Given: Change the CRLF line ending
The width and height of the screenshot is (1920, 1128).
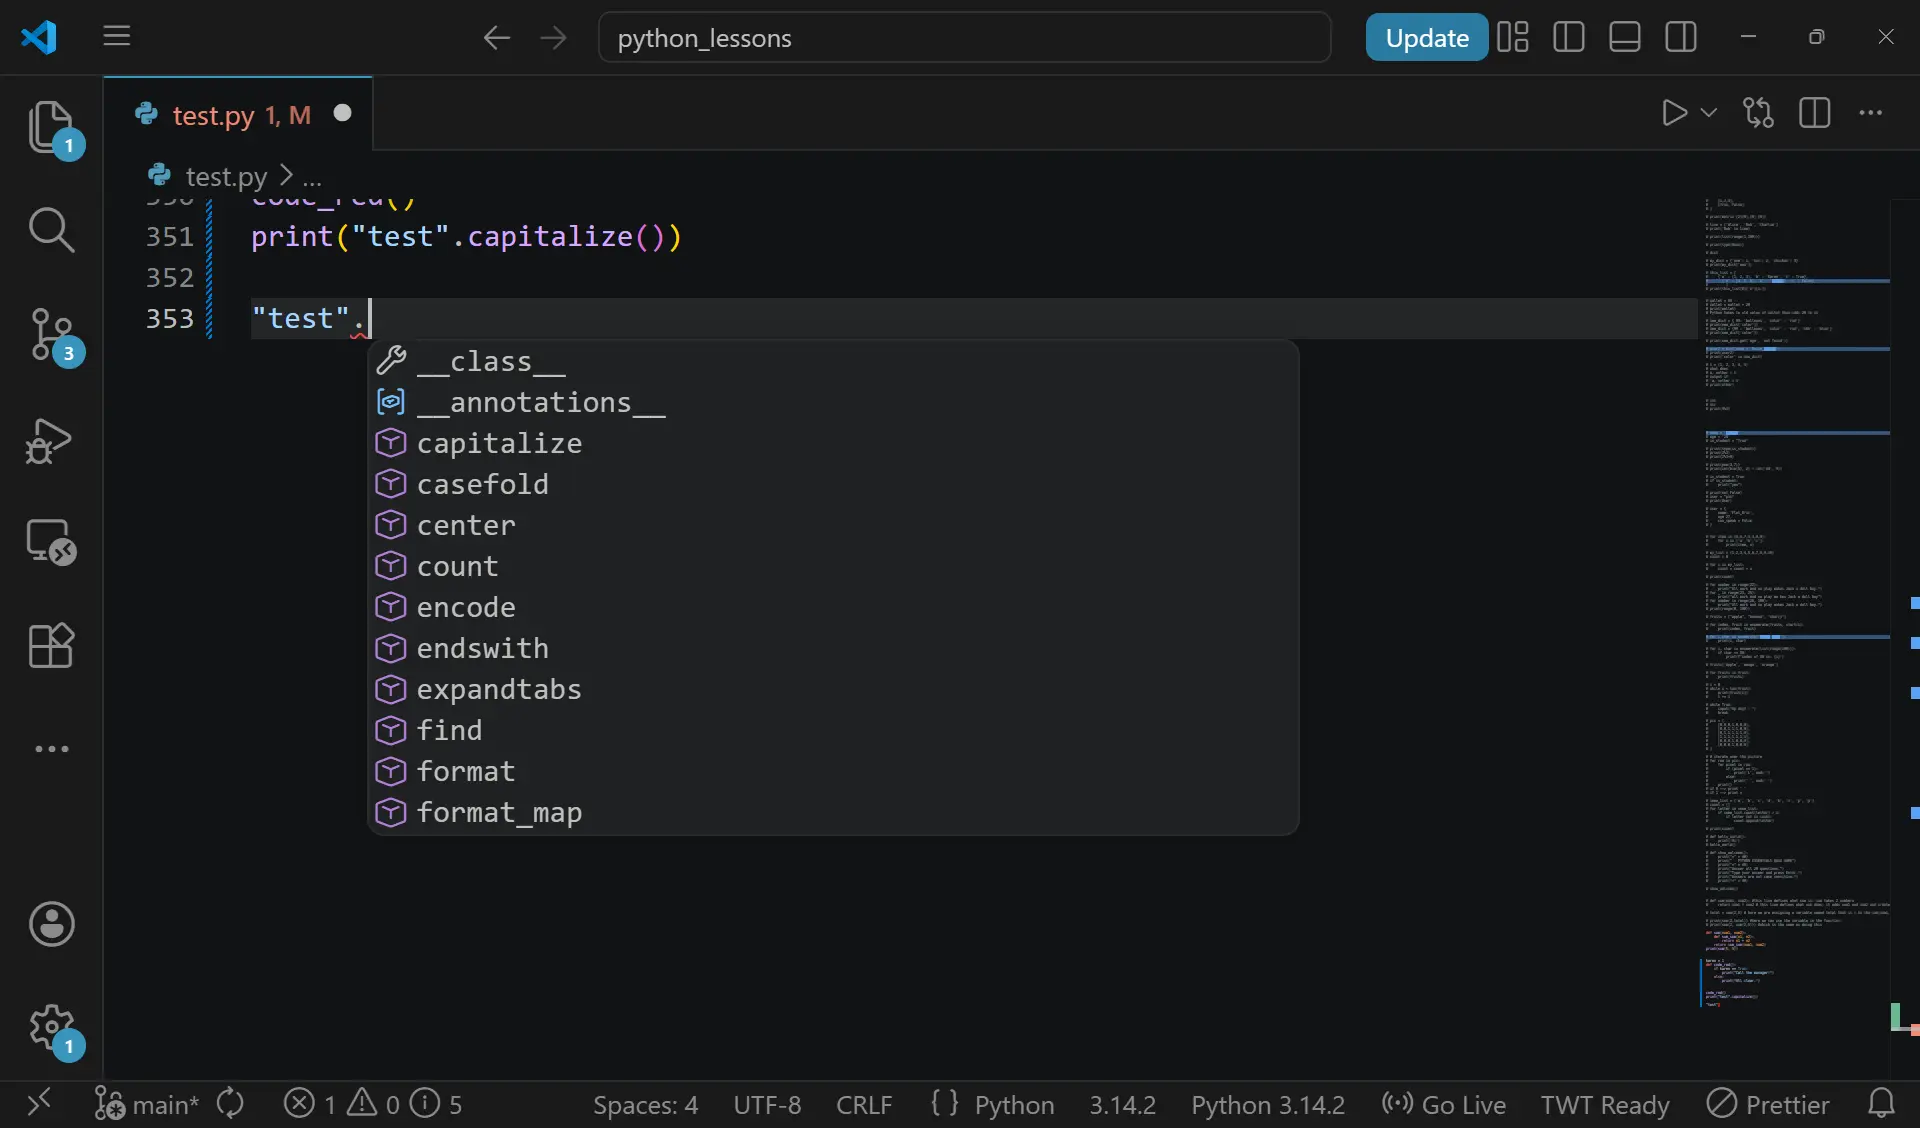Looking at the screenshot, I should pyautogui.click(x=864, y=1105).
